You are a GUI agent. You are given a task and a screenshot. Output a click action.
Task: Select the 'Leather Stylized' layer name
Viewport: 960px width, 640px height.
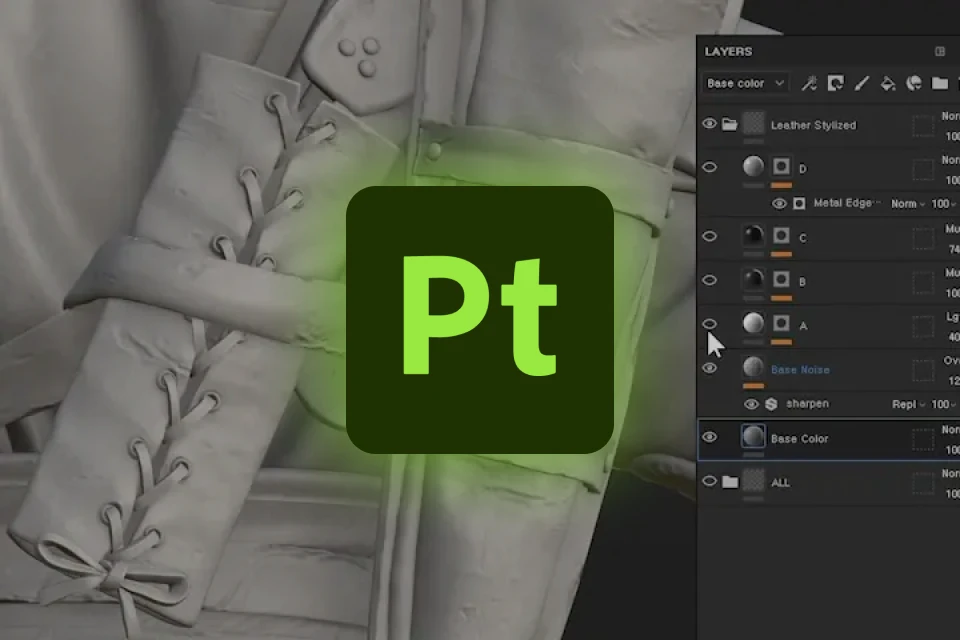[813, 125]
